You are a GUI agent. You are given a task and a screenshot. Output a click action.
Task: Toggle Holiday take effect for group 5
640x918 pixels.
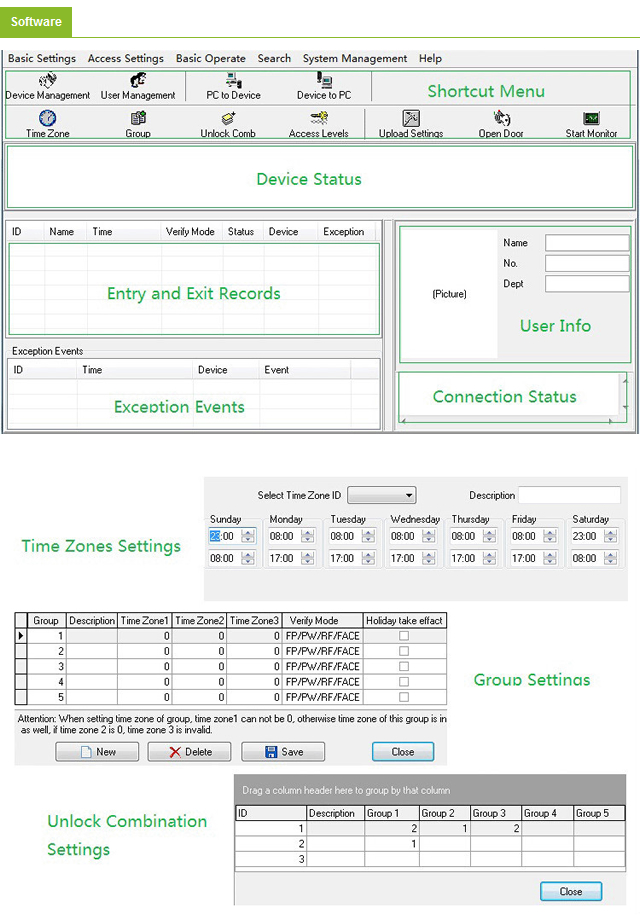pyautogui.click(x=404, y=697)
